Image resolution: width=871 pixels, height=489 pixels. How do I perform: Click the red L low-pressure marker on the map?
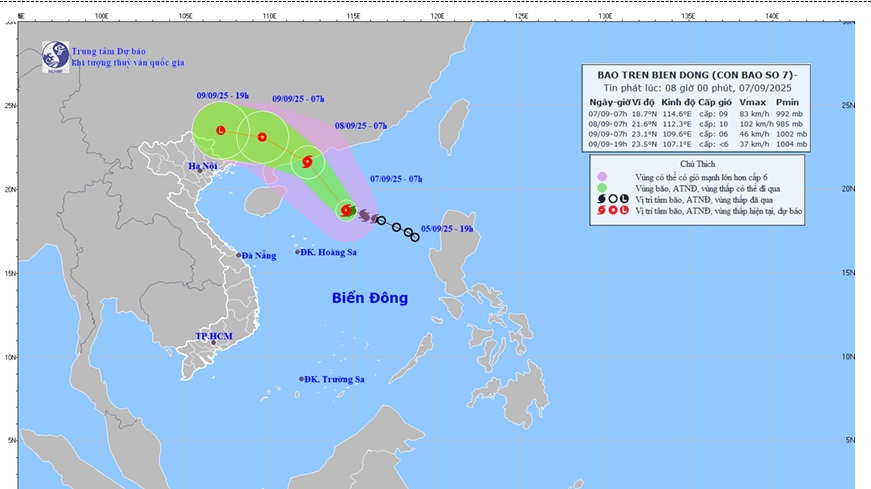(x=220, y=130)
